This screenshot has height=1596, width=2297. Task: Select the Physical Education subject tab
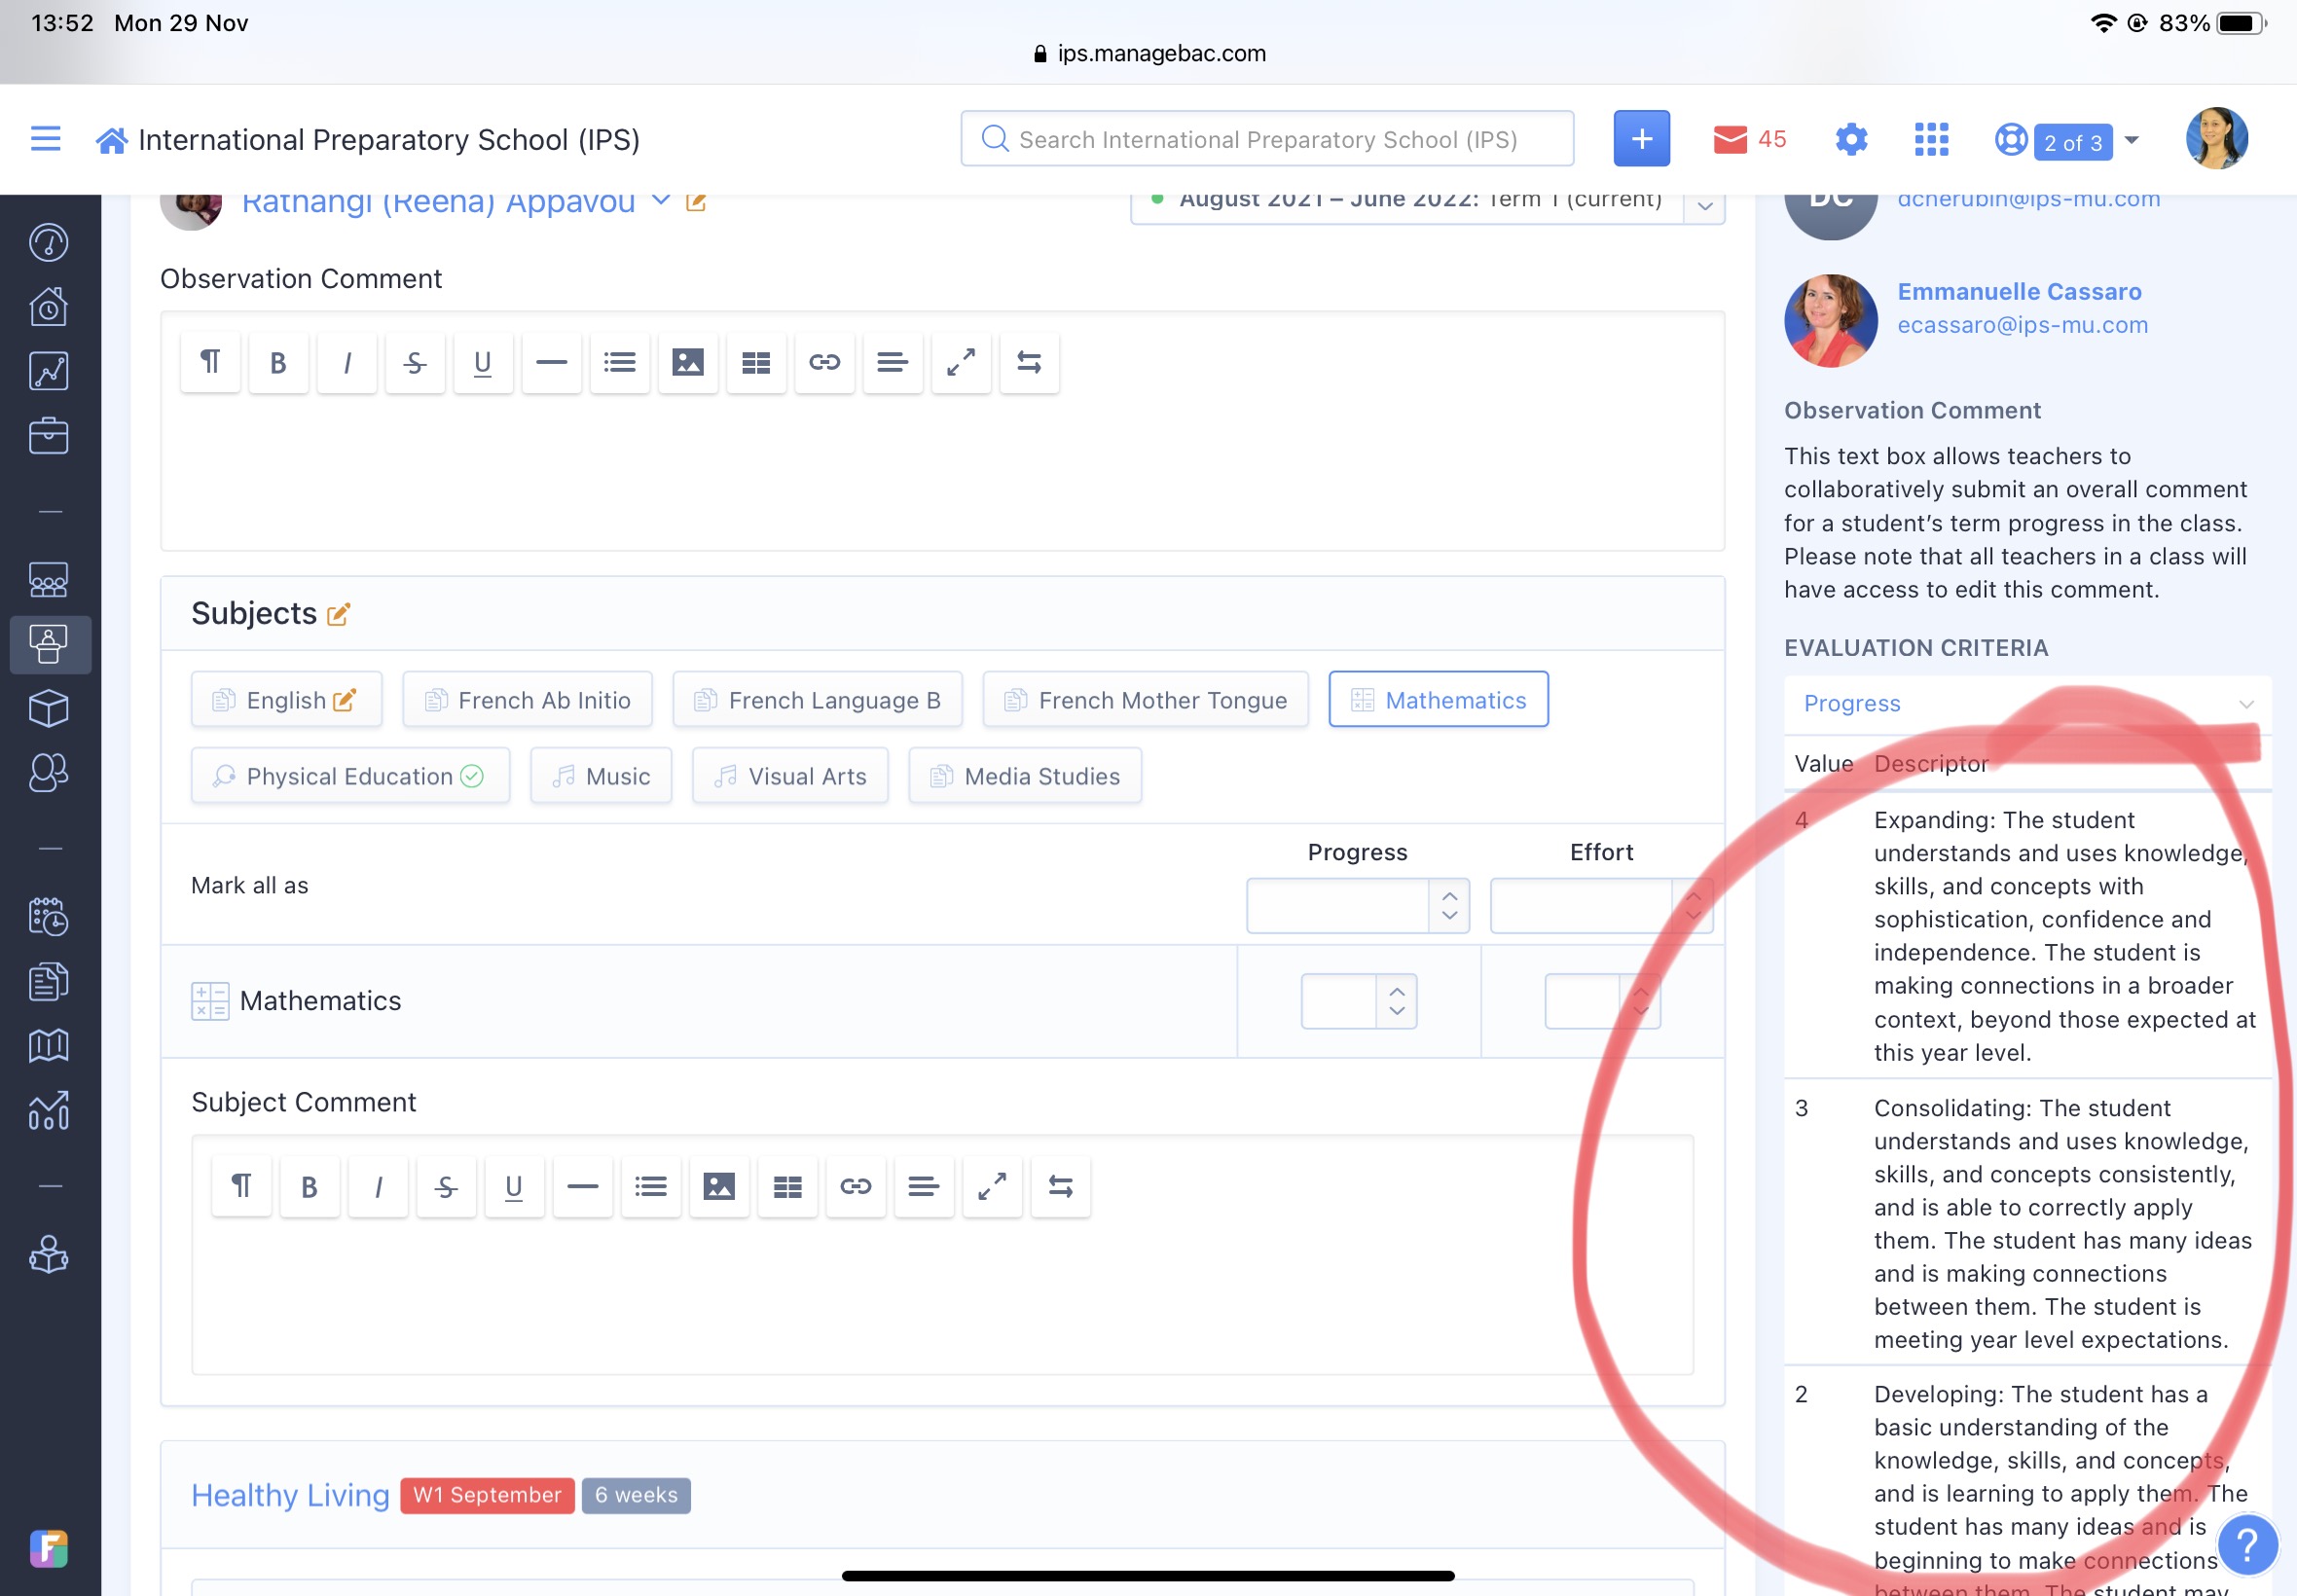click(x=350, y=776)
